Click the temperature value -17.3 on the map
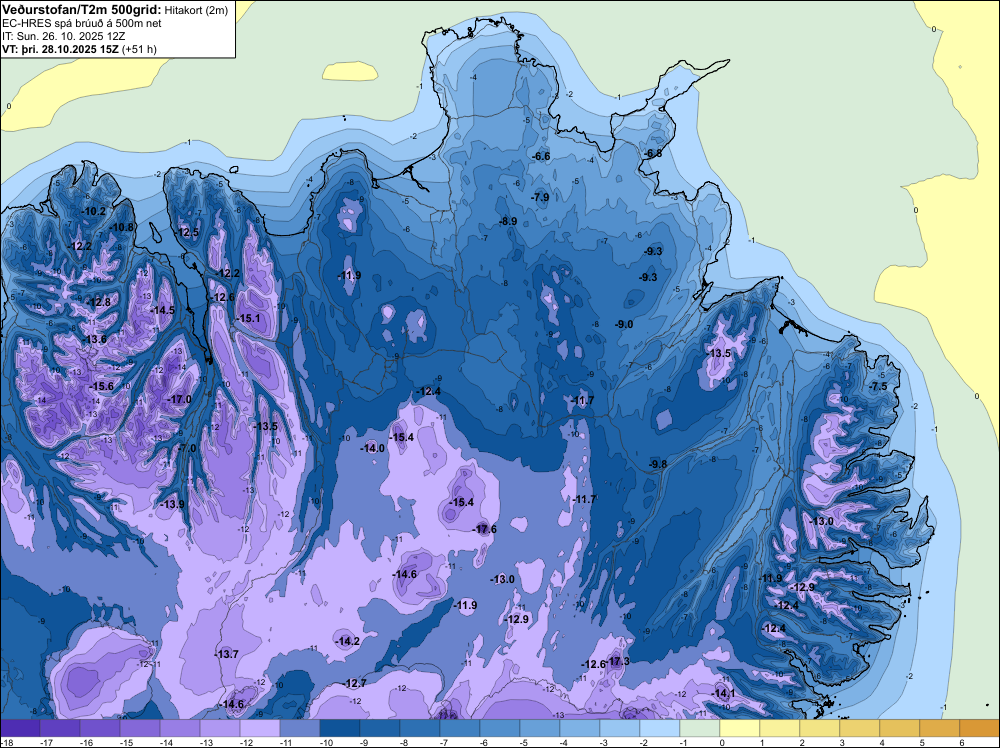The width and height of the screenshot is (1000, 748). (617, 661)
